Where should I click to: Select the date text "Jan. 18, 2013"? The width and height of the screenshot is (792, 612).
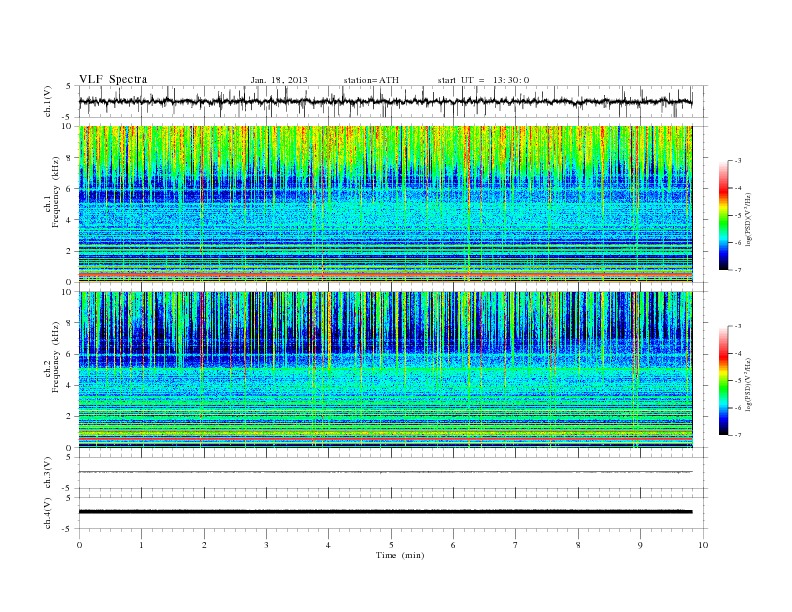(279, 80)
